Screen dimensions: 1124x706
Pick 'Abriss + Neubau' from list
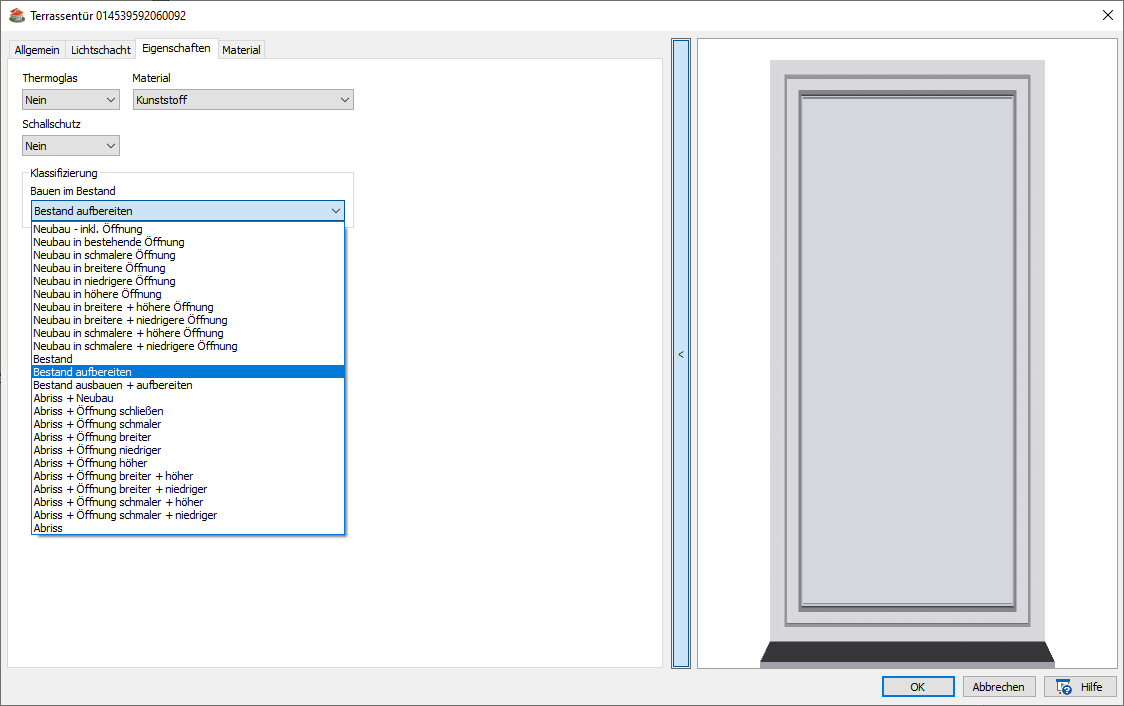point(73,398)
